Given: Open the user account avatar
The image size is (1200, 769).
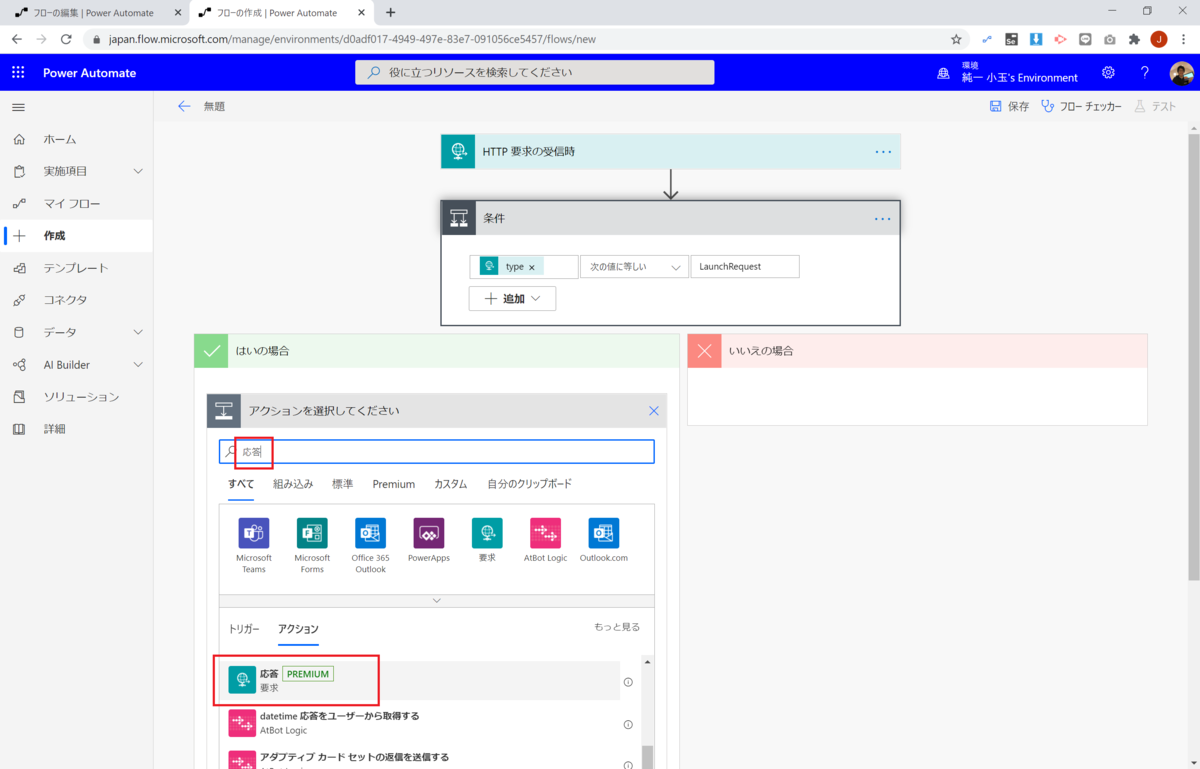Looking at the screenshot, I should [1181, 73].
